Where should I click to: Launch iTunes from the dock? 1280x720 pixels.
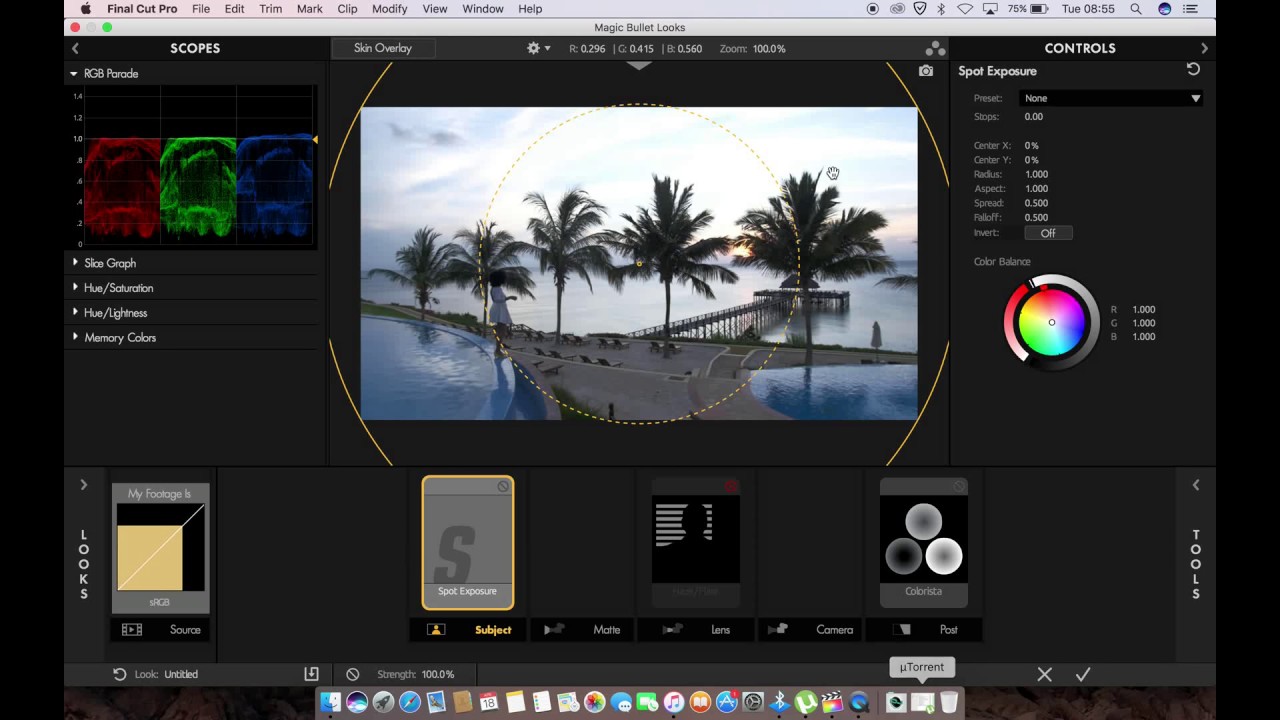674,702
